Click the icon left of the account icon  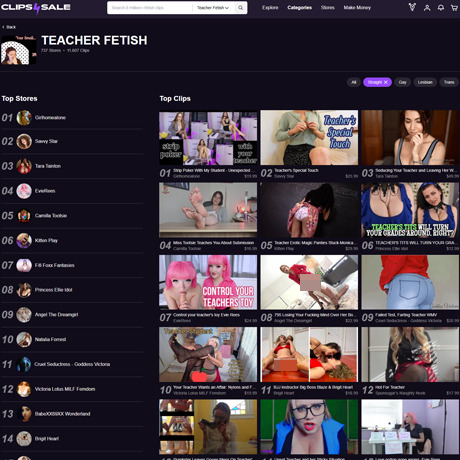412,7
